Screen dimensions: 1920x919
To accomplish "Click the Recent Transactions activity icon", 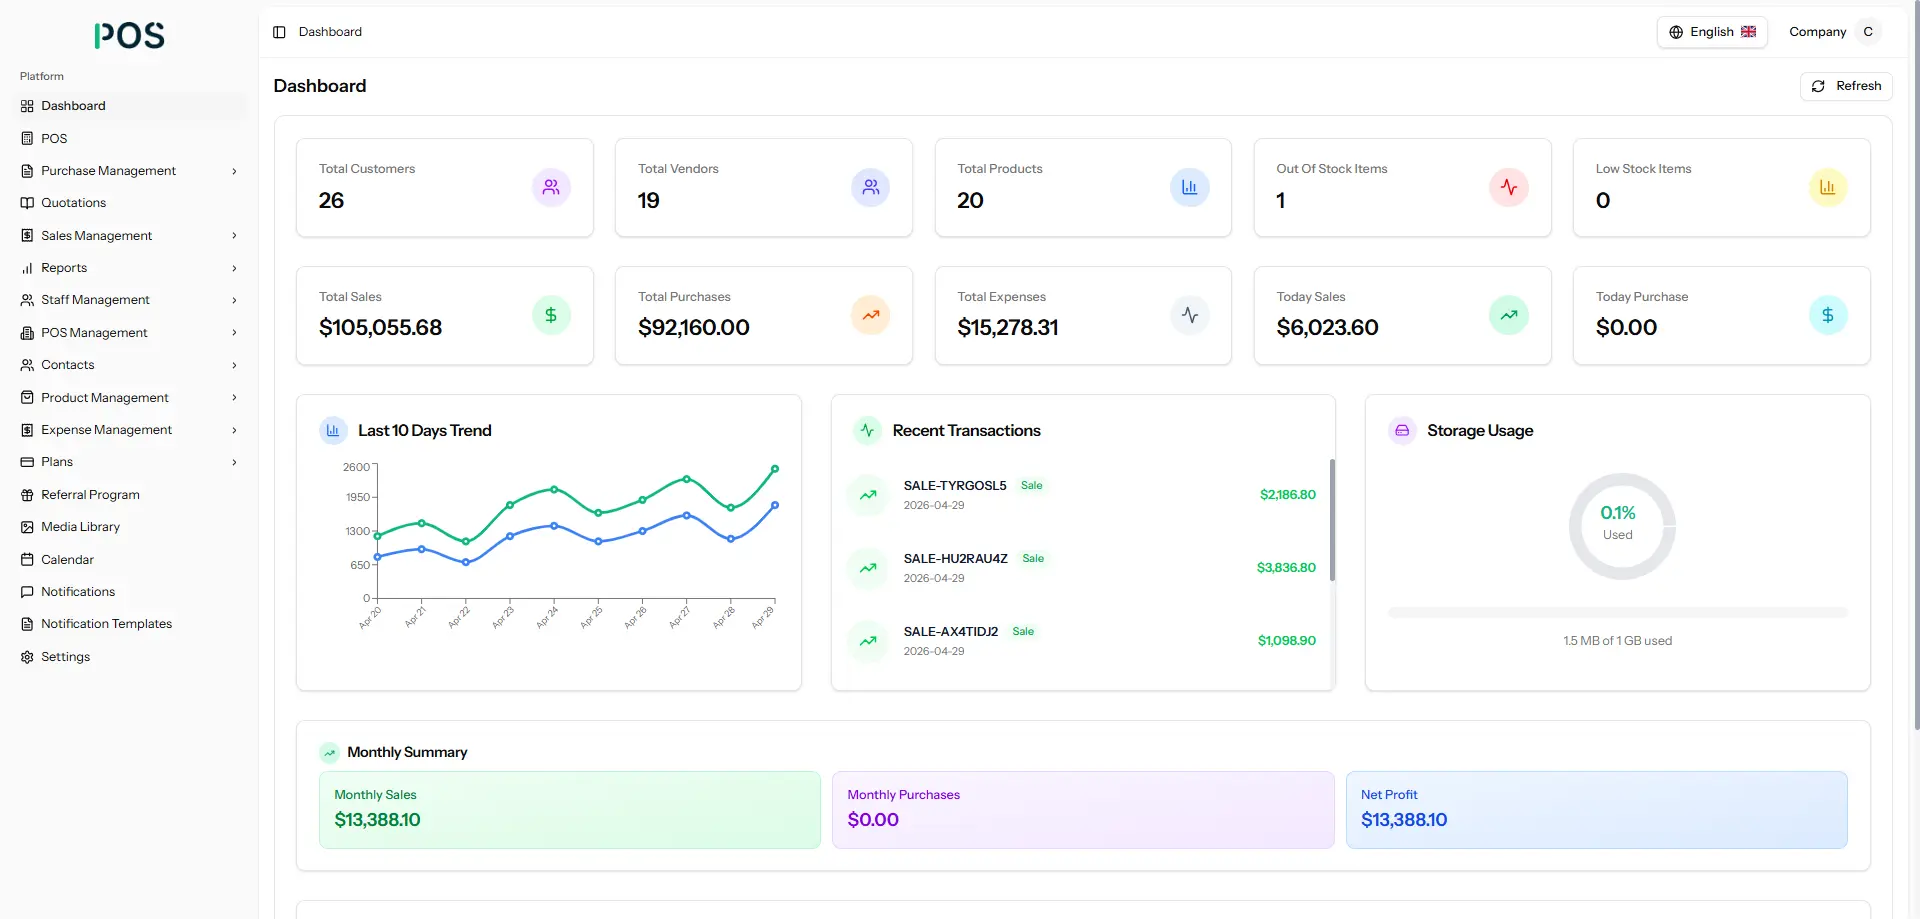I will (x=867, y=430).
